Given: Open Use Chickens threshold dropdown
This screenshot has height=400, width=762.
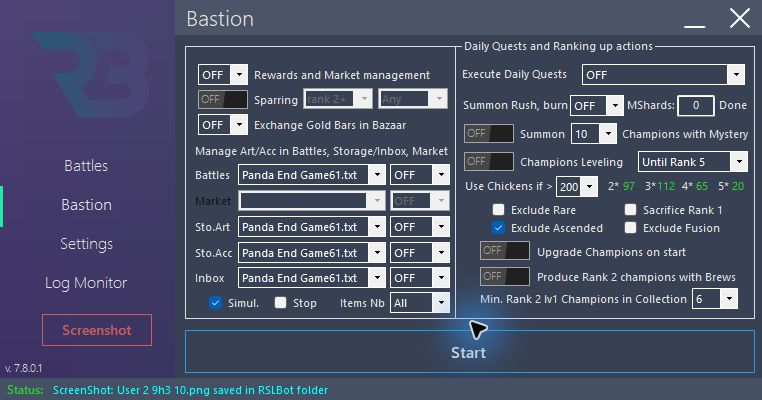Looking at the screenshot, I should [x=576, y=187].
